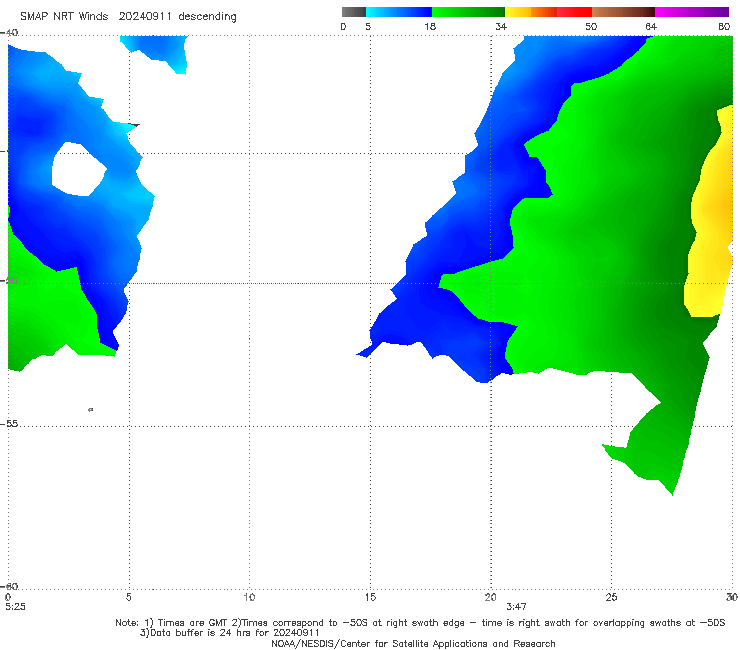This screenshot has height=650, width=740.
Task: Click the '-60' latitude axis label
Action: (x=9, y=586)
